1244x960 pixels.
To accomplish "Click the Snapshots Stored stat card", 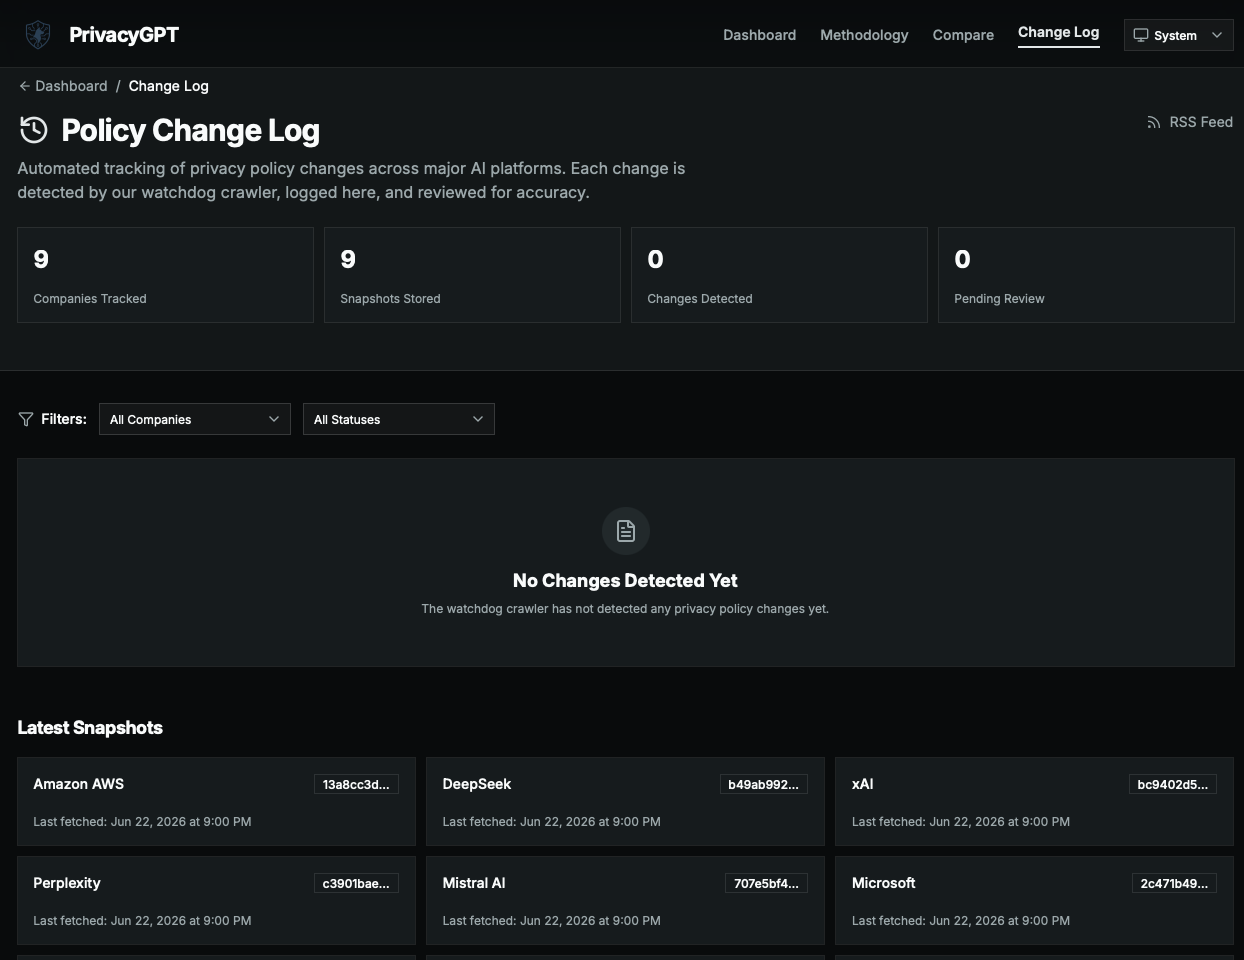I will pyautogui.click(x=472, y=275).
